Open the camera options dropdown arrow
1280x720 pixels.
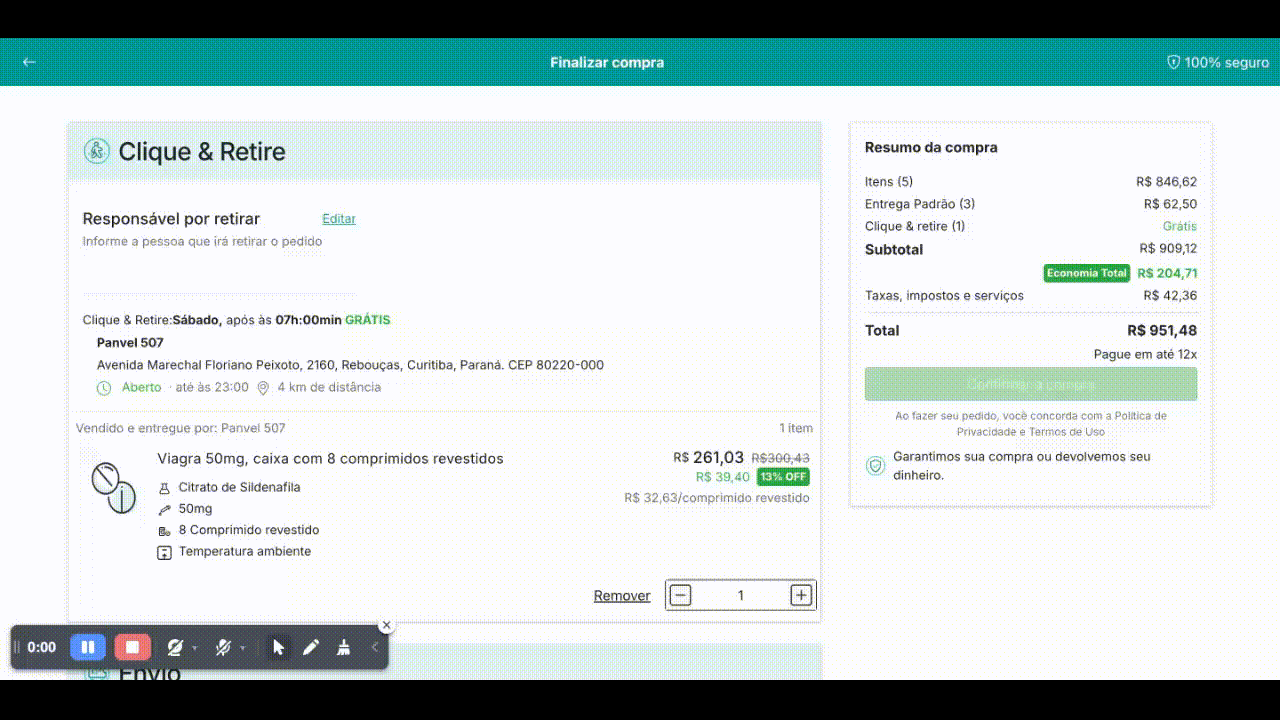pos(194,648)
